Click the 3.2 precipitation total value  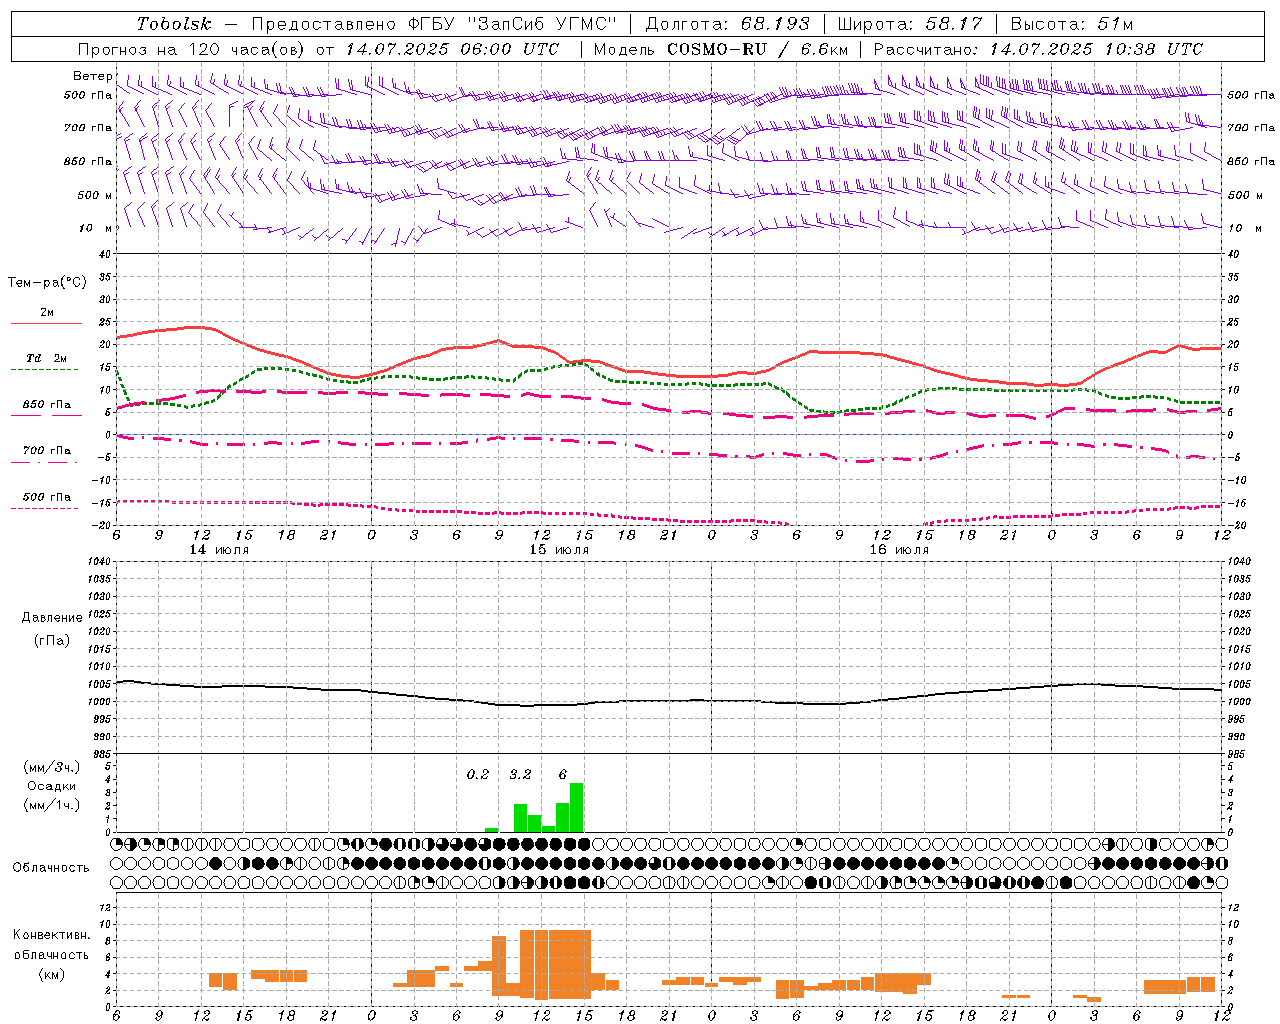520,775
